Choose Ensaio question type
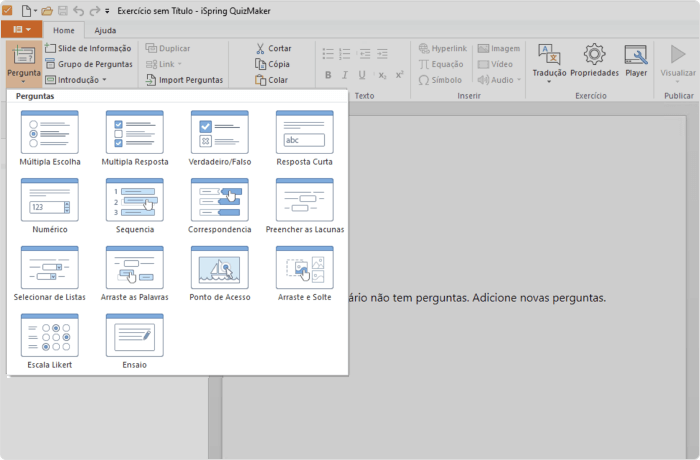 [x=135, y=341]
